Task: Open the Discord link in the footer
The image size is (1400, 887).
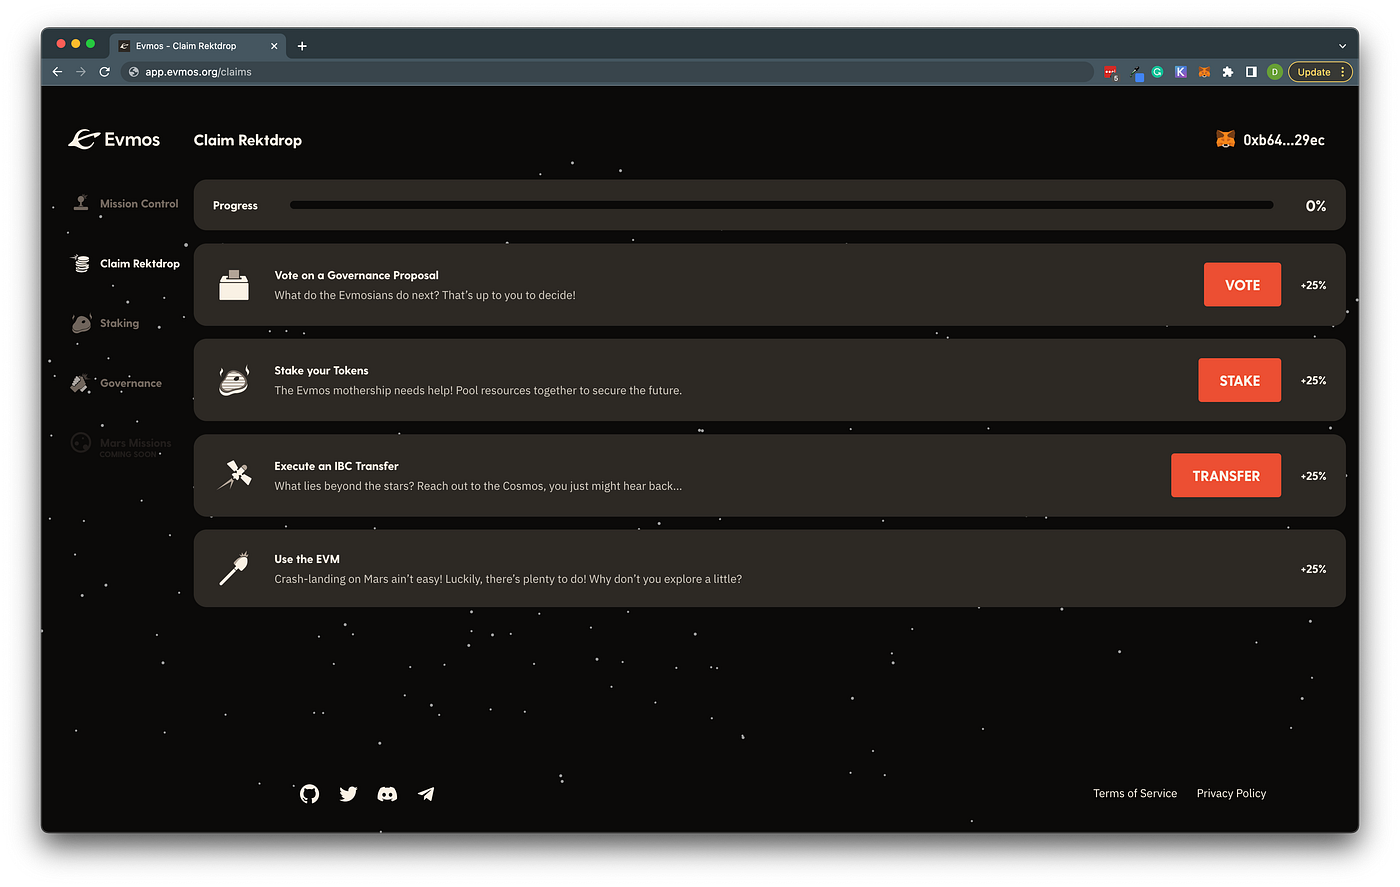Action: [387, 794]
